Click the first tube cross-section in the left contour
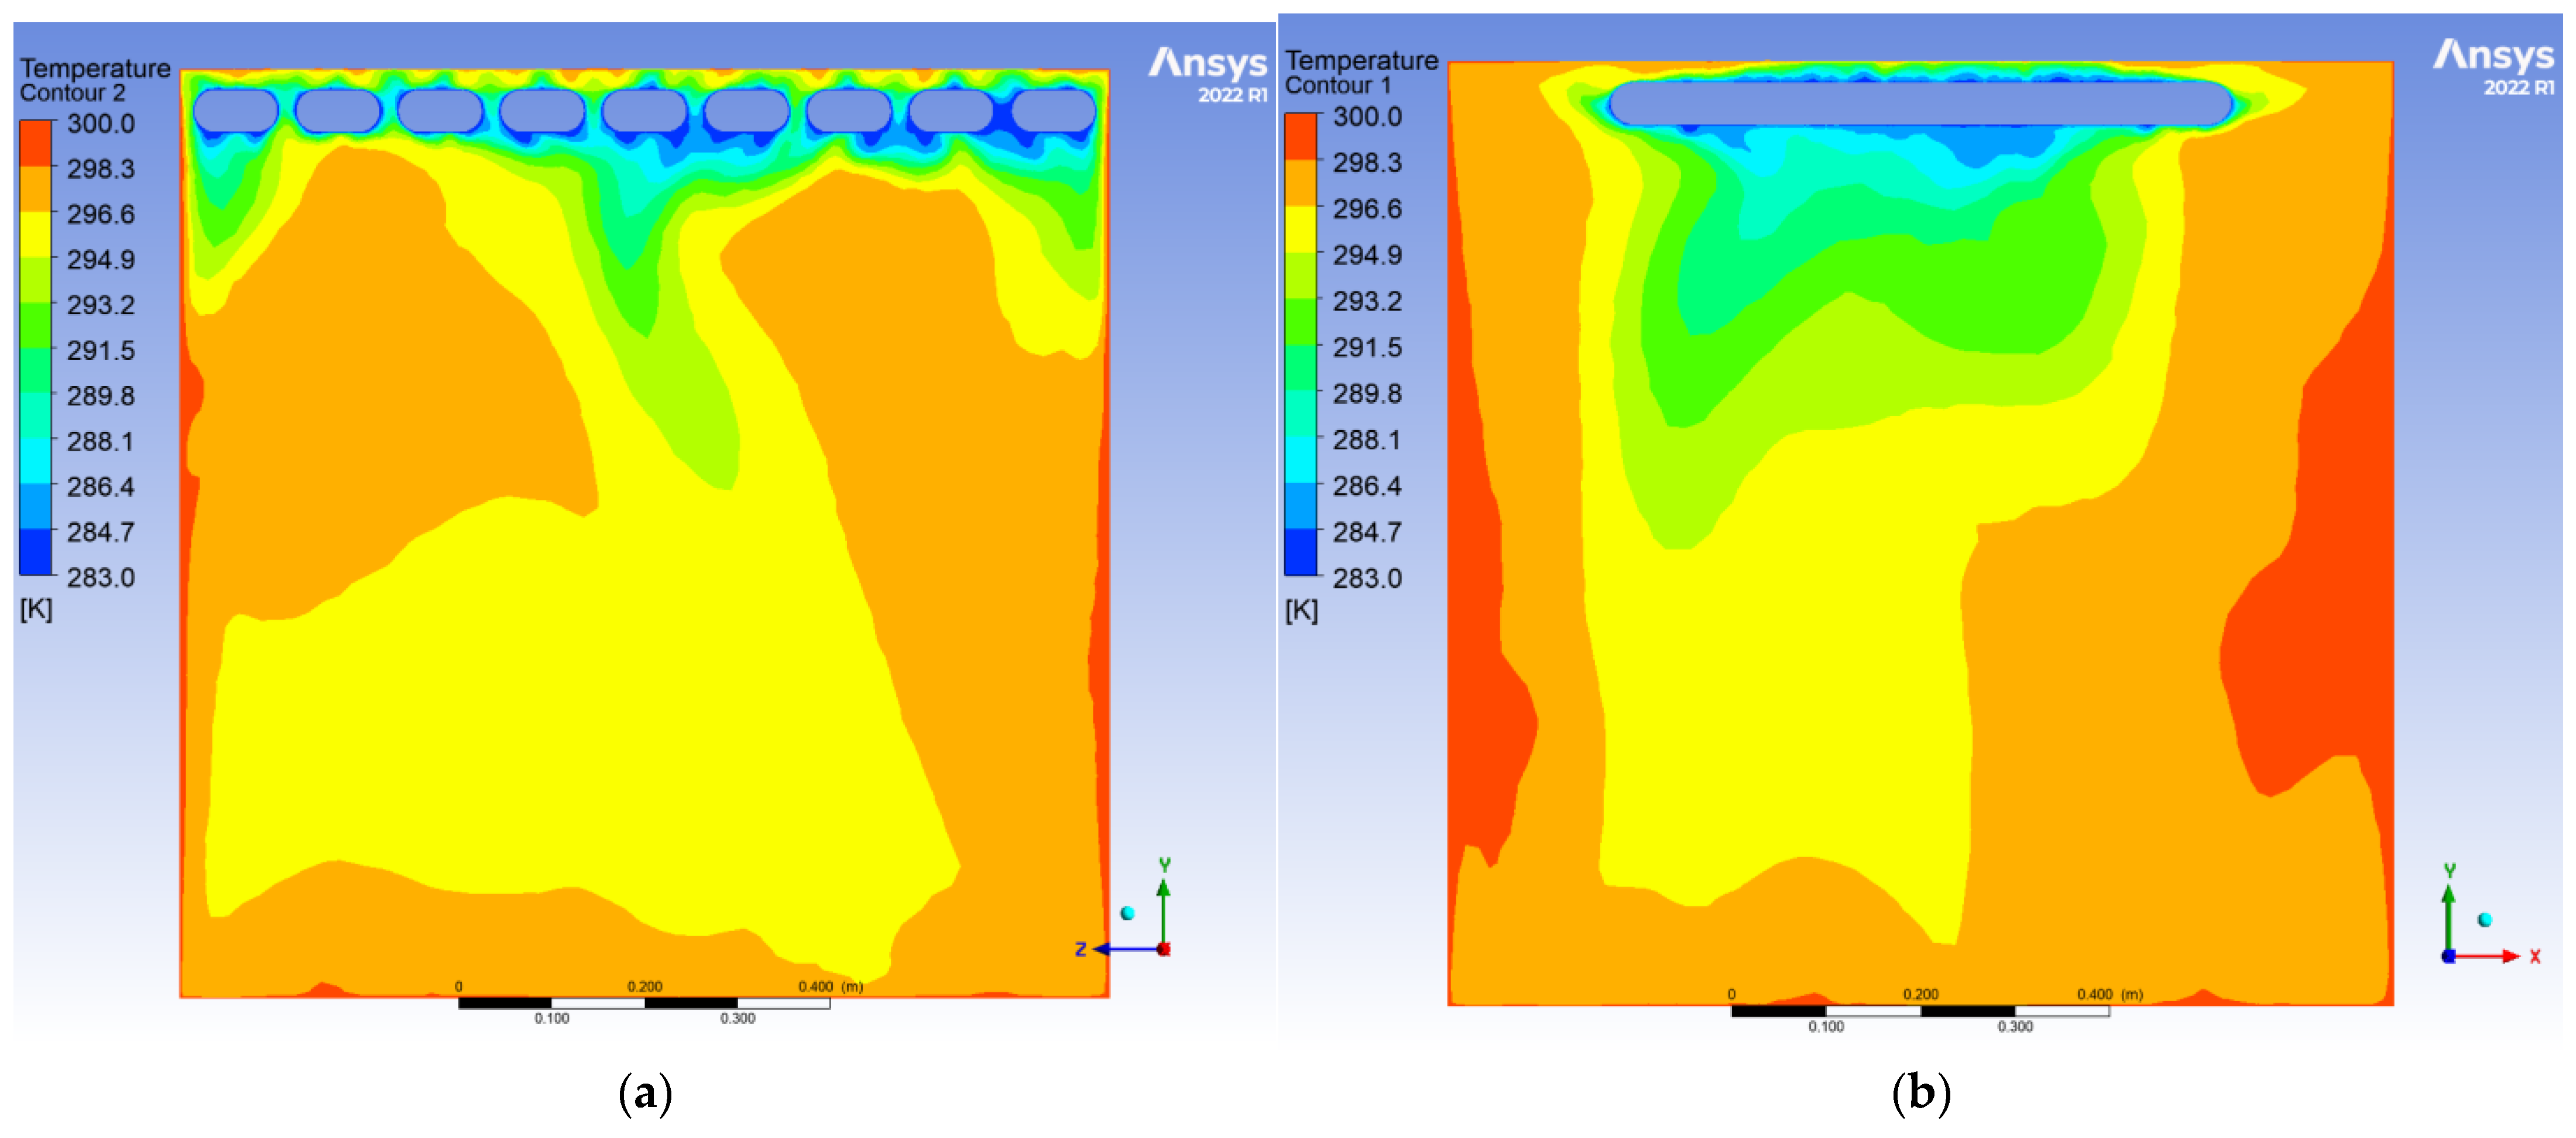Screen dimensions: 2576x1138 tap(236, 110)
